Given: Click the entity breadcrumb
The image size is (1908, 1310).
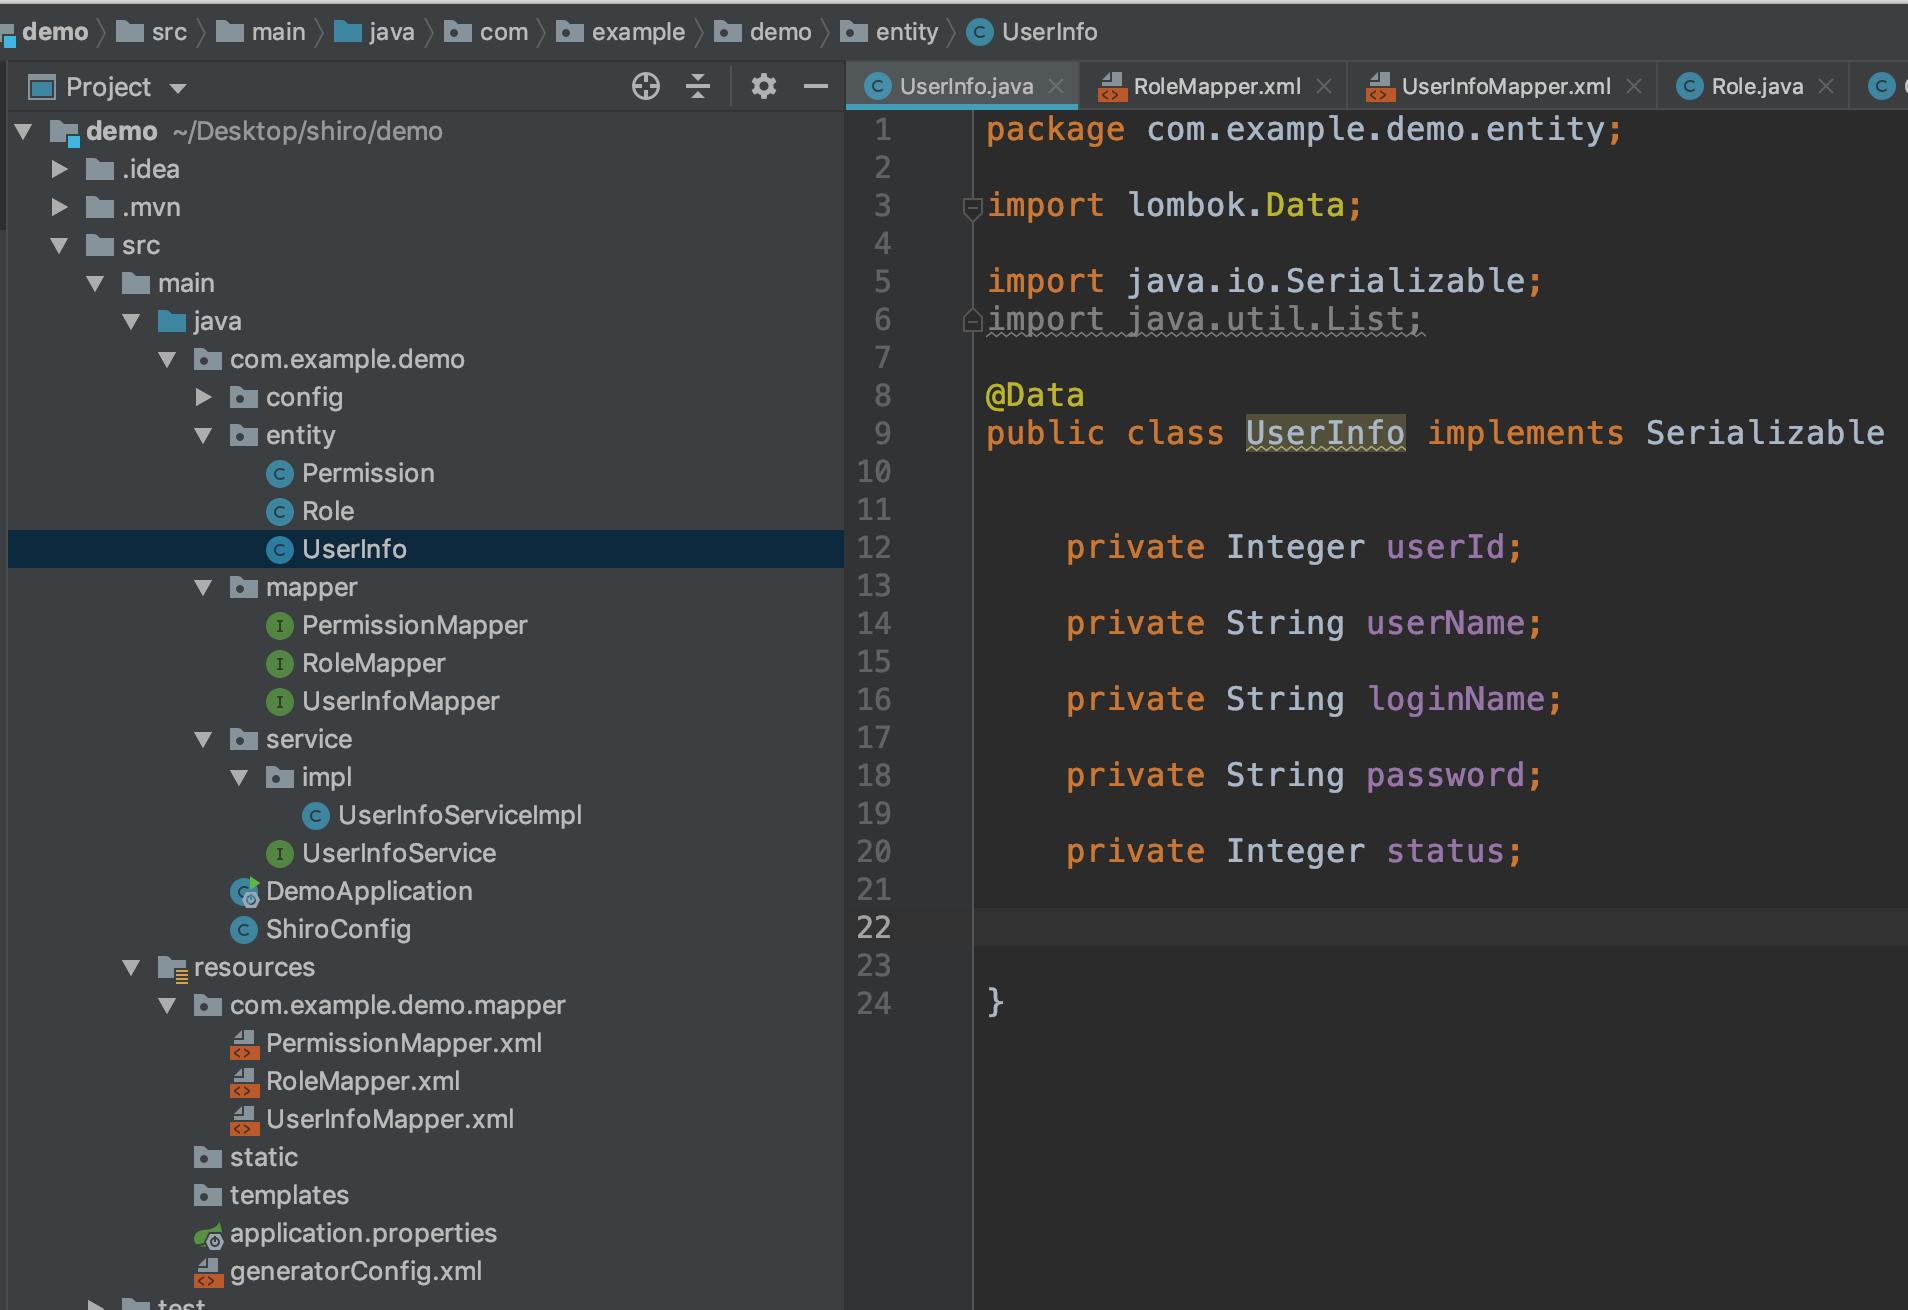Looking at the screenshot, I should point(889,32).
